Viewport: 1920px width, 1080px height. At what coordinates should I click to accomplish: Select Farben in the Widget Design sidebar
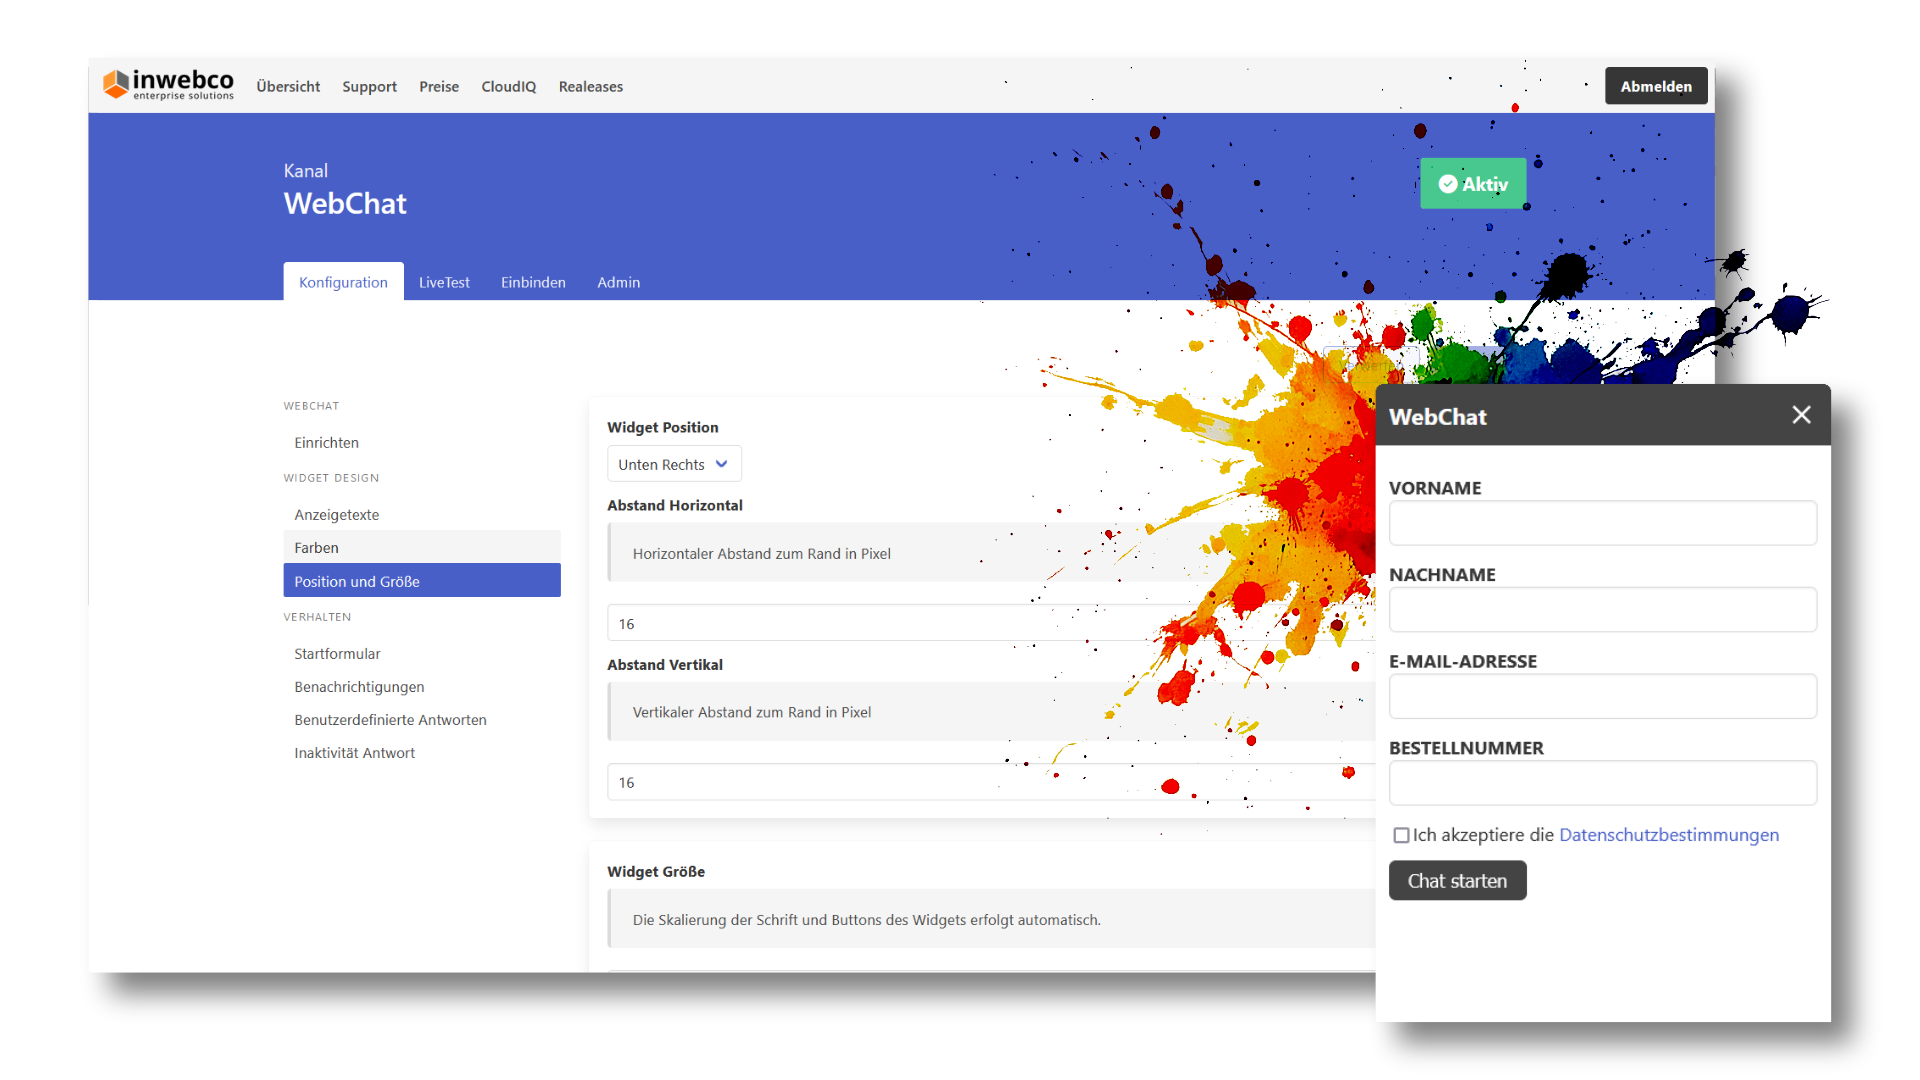tap(316, 547)
